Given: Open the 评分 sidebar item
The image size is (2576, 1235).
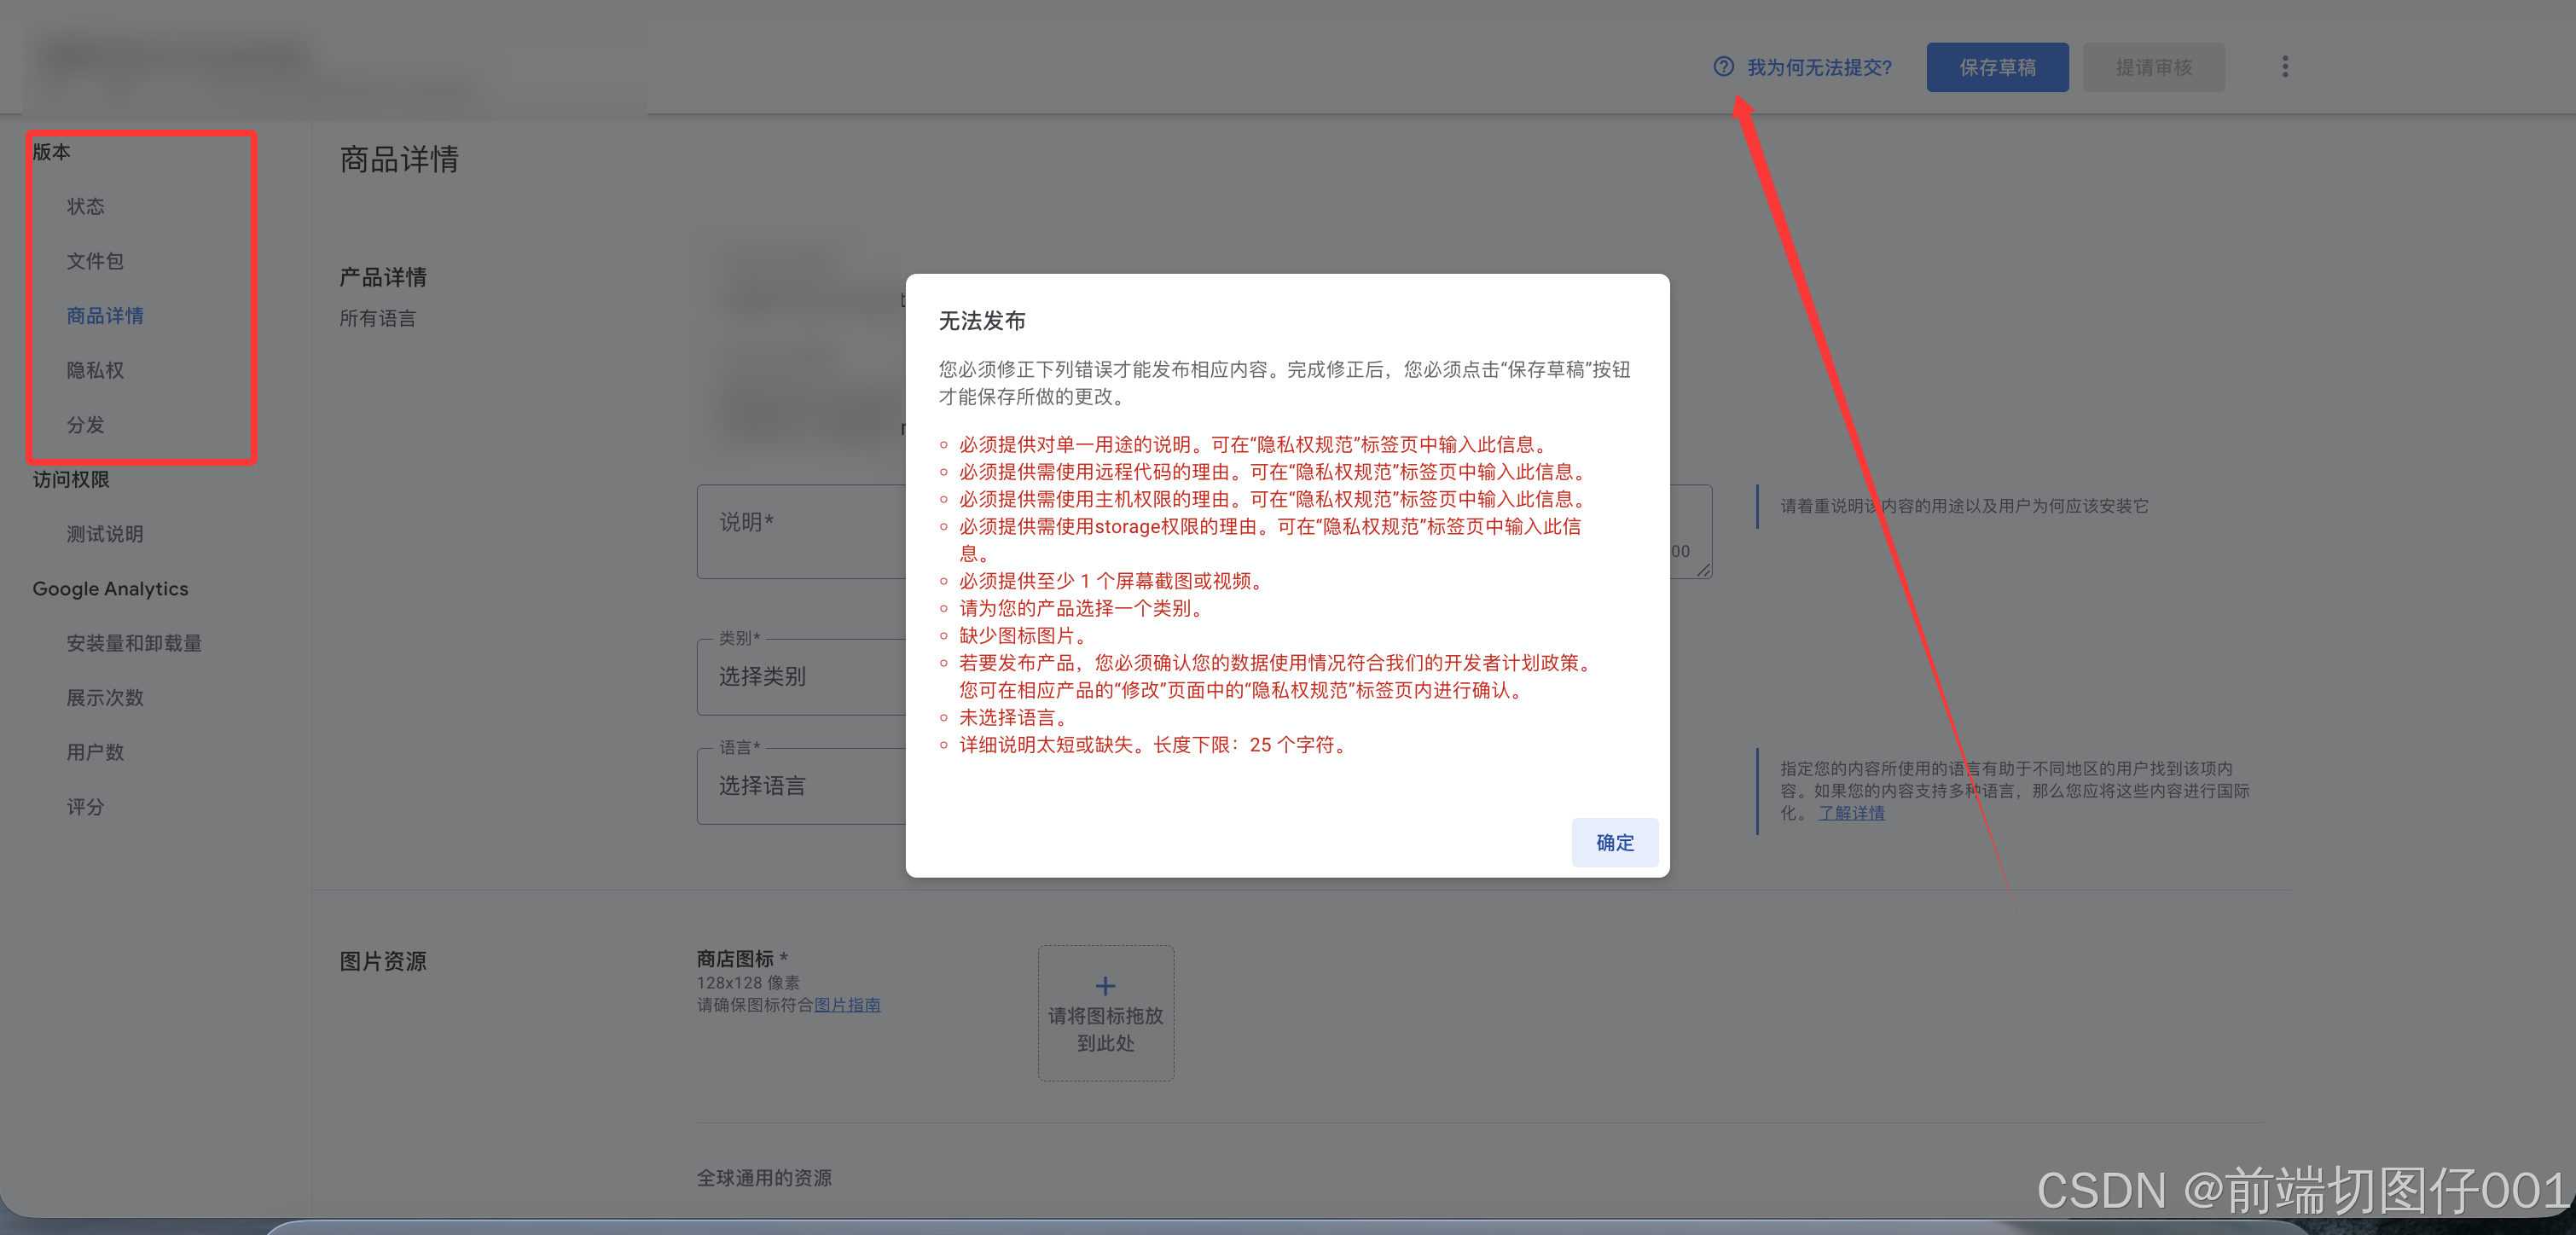Looking at the screenshot, I should (x=86, y=806).
